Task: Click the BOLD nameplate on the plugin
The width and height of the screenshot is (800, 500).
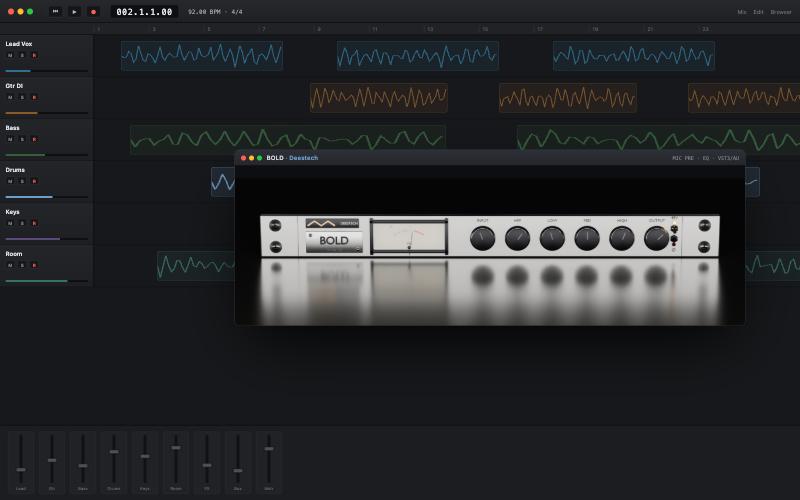Action: pyautogui.click(x=334, y=241)
